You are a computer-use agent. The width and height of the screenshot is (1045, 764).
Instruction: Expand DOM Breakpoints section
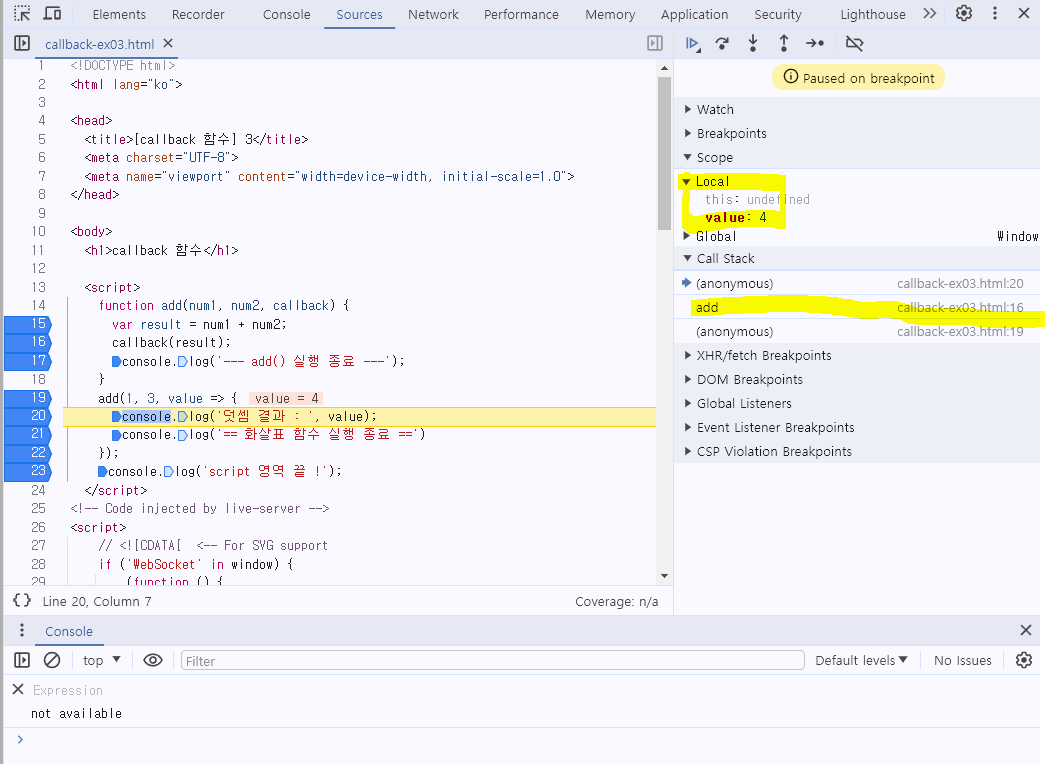coord(857,379)
